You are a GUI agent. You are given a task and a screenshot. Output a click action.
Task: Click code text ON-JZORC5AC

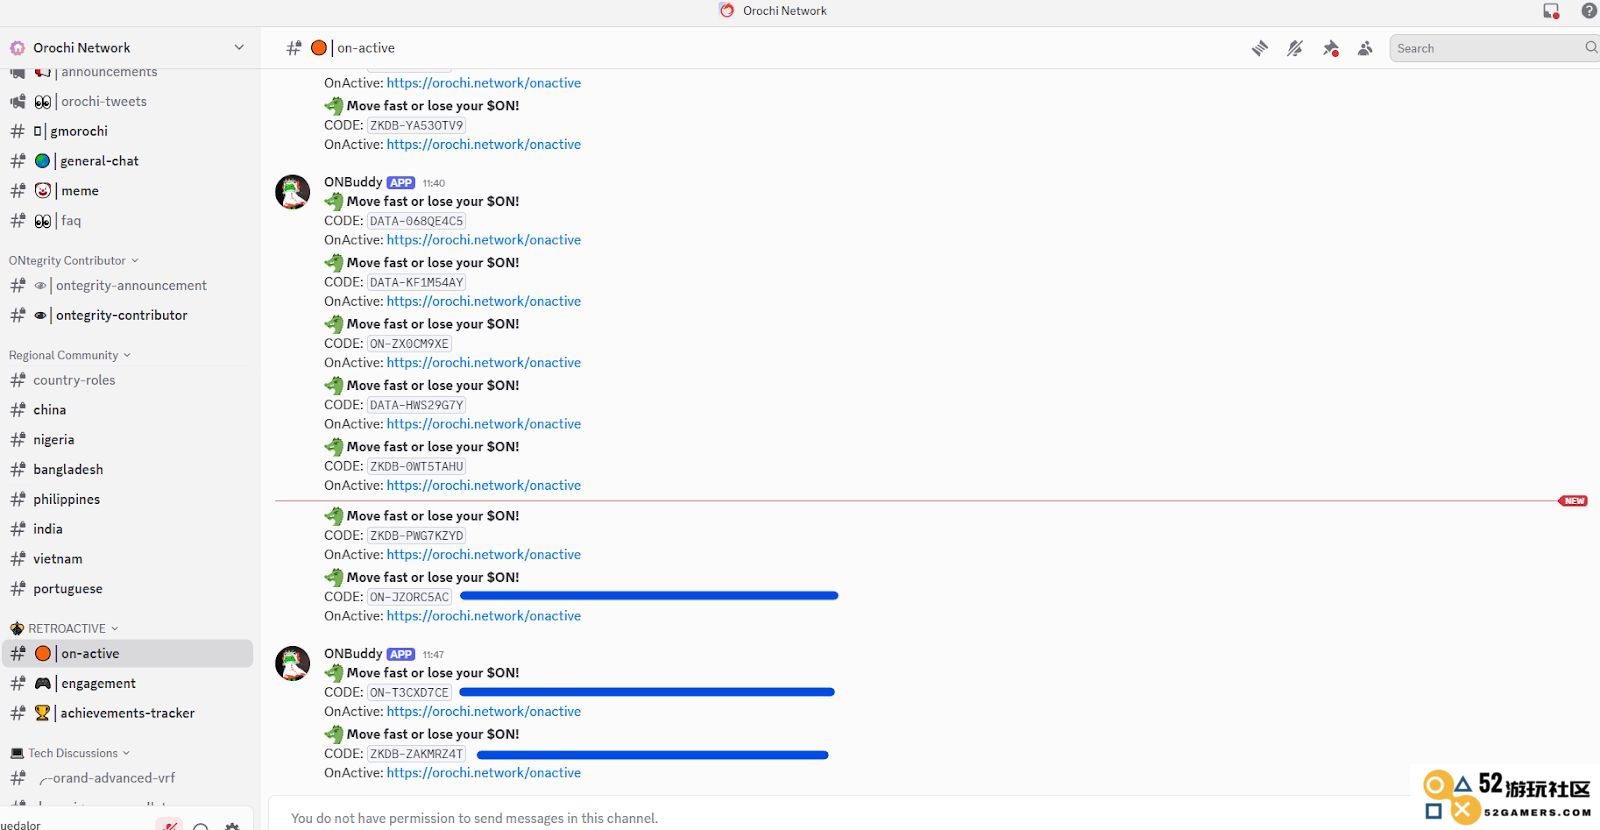[x=410, y=597]
